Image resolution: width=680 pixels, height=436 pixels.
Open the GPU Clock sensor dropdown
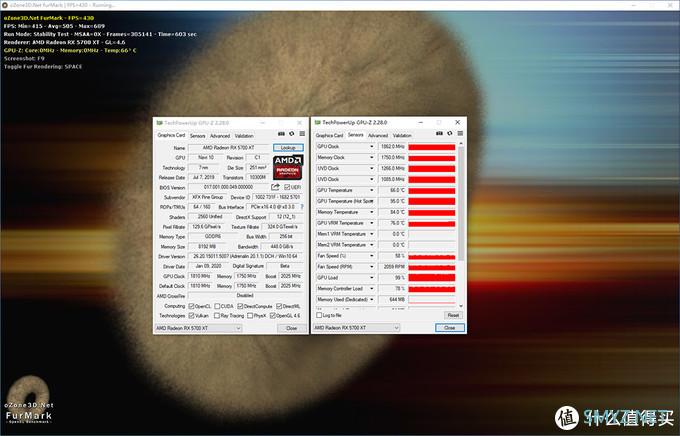coord(372,147)
